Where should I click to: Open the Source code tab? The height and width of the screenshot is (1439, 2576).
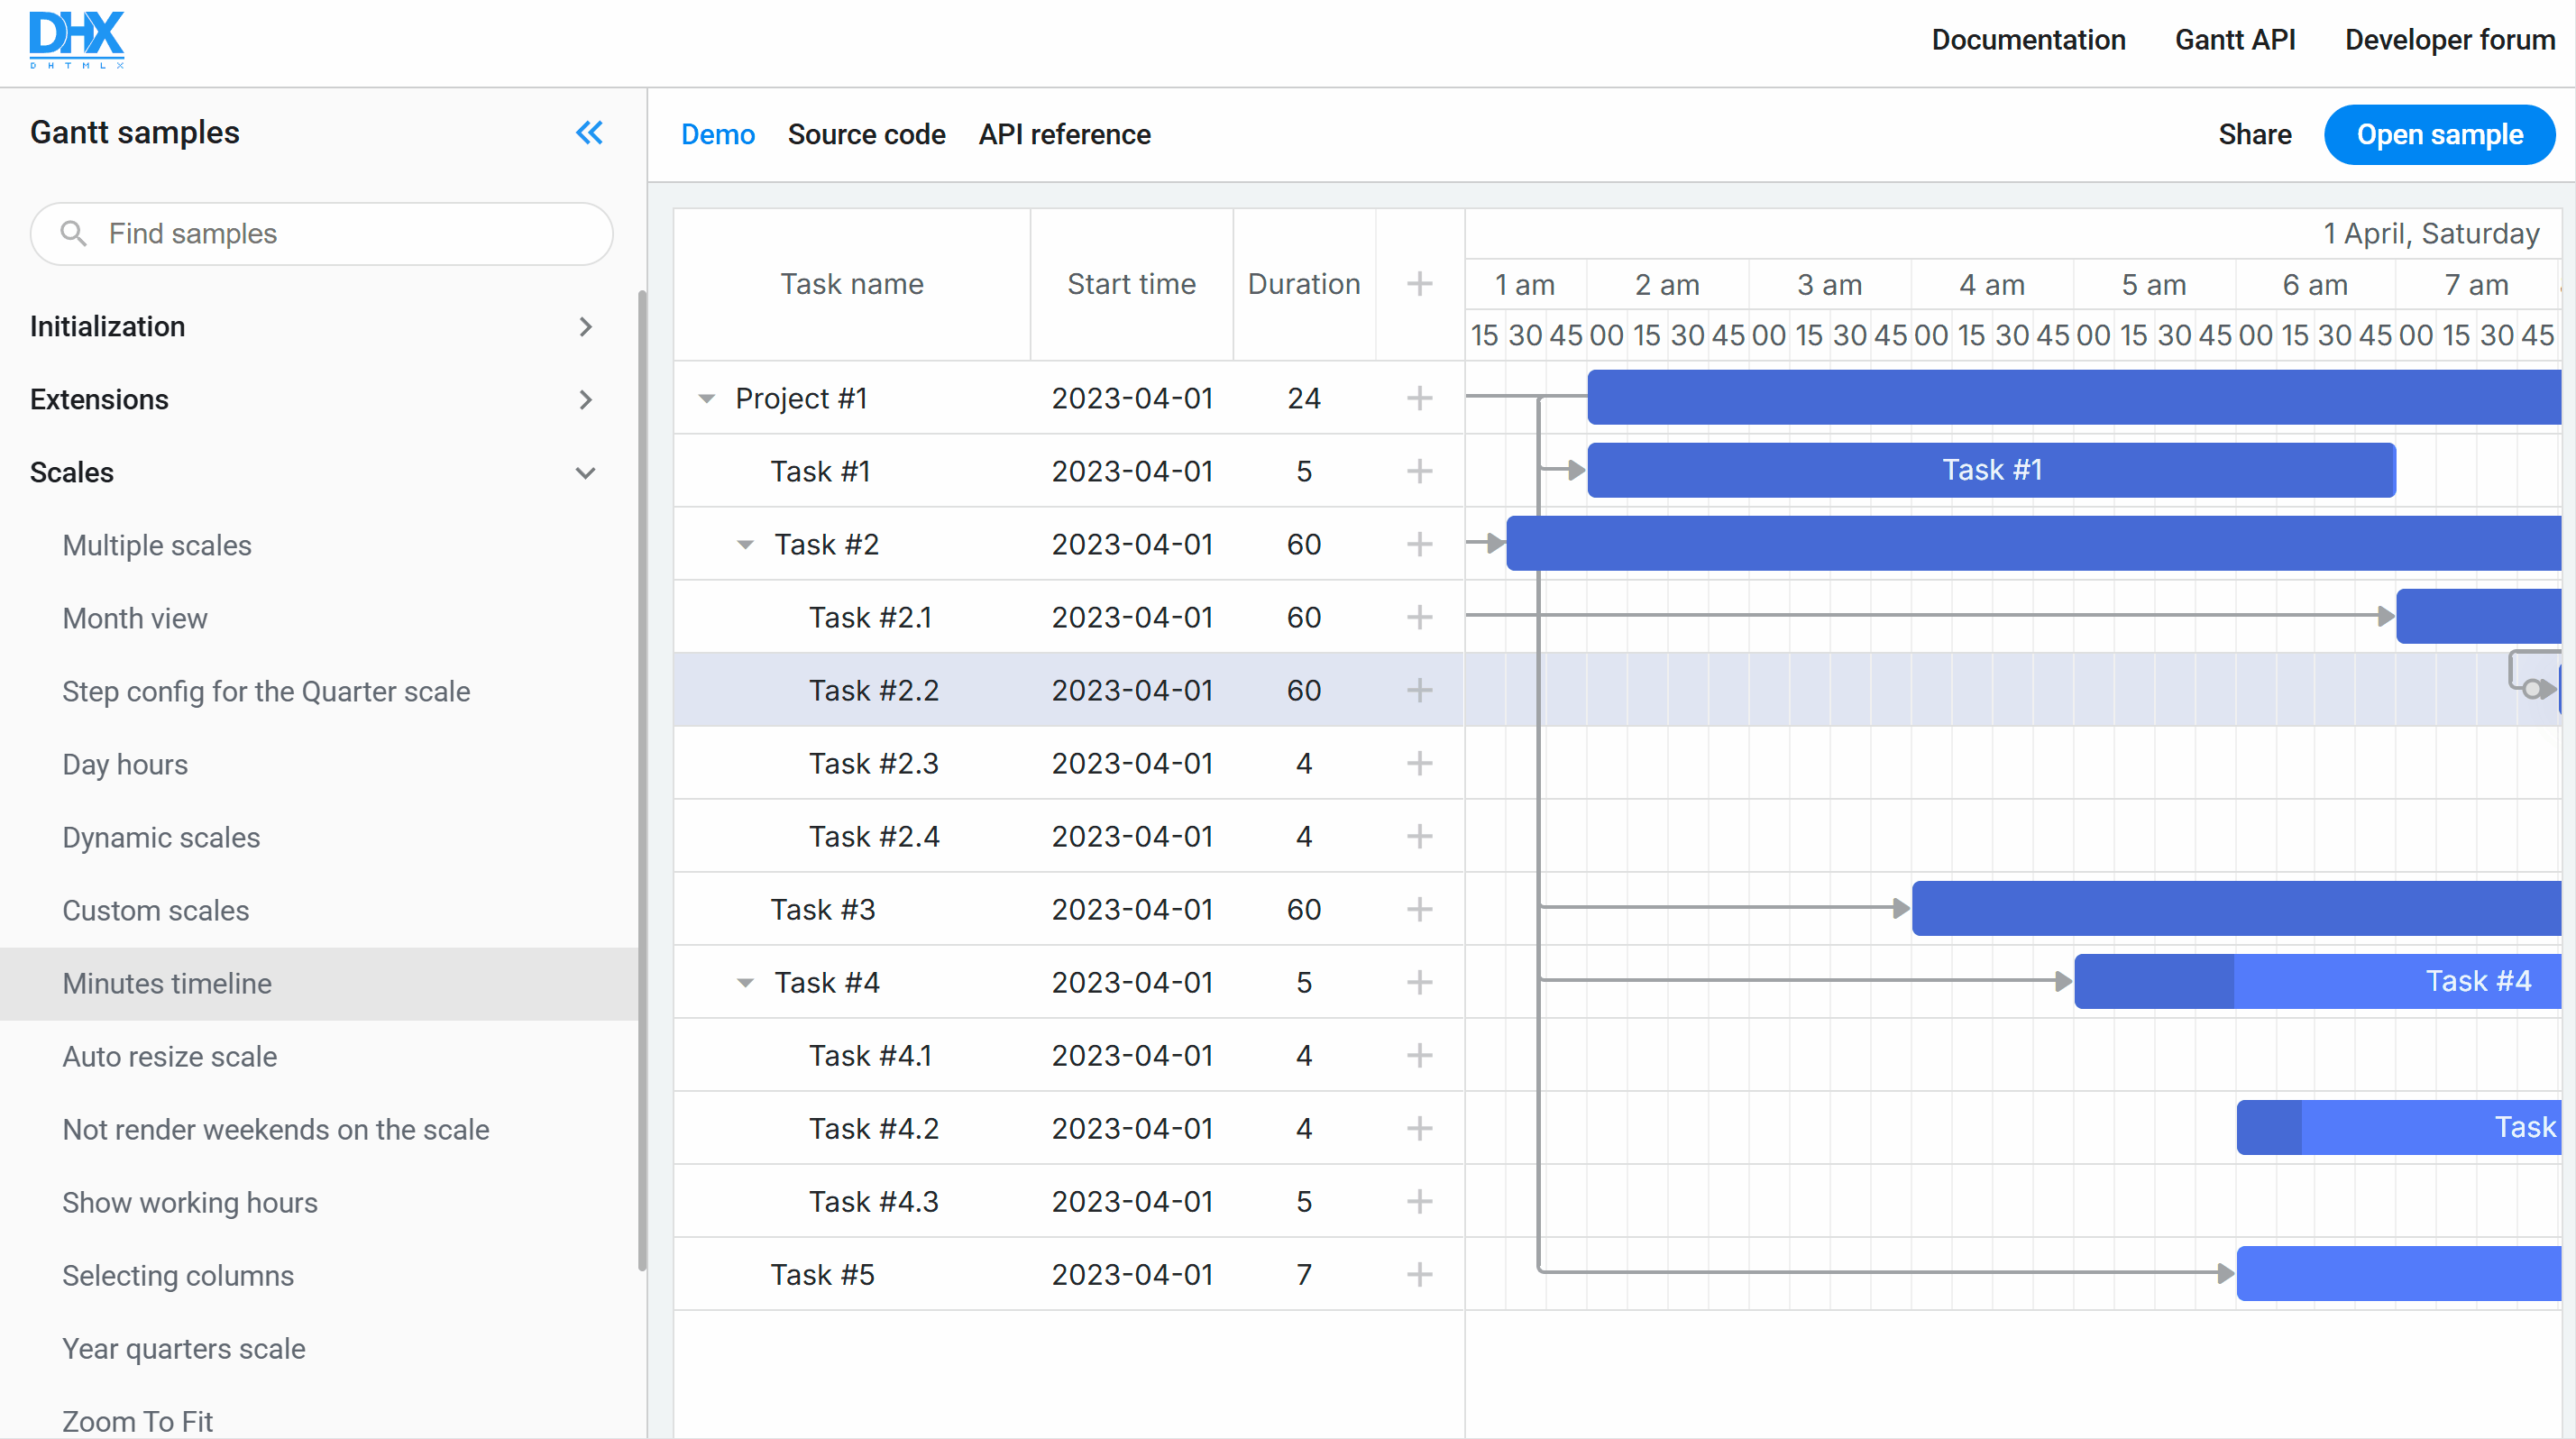coord(866,134)
